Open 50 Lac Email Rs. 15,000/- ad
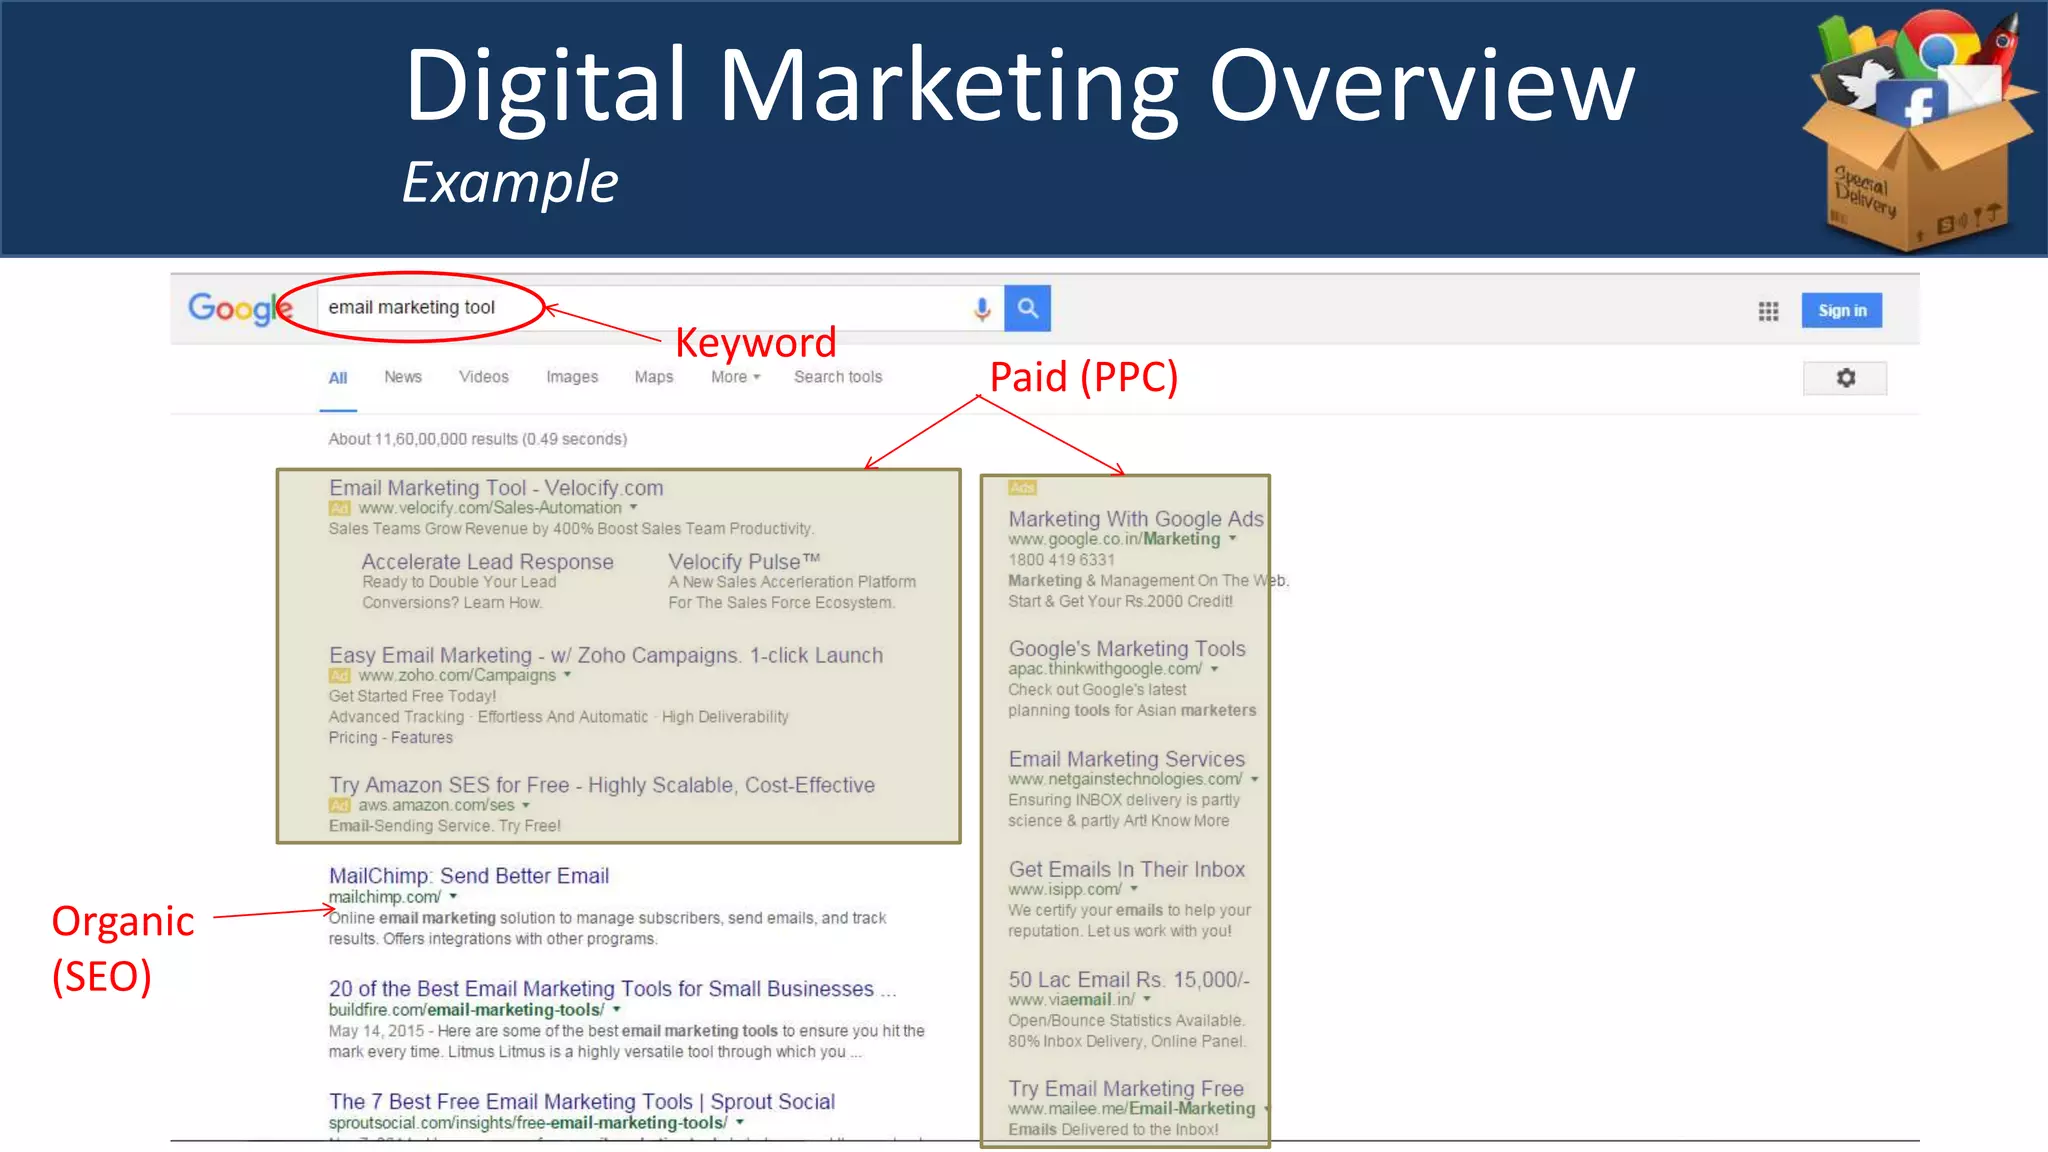 click(x=1129, y=980)
